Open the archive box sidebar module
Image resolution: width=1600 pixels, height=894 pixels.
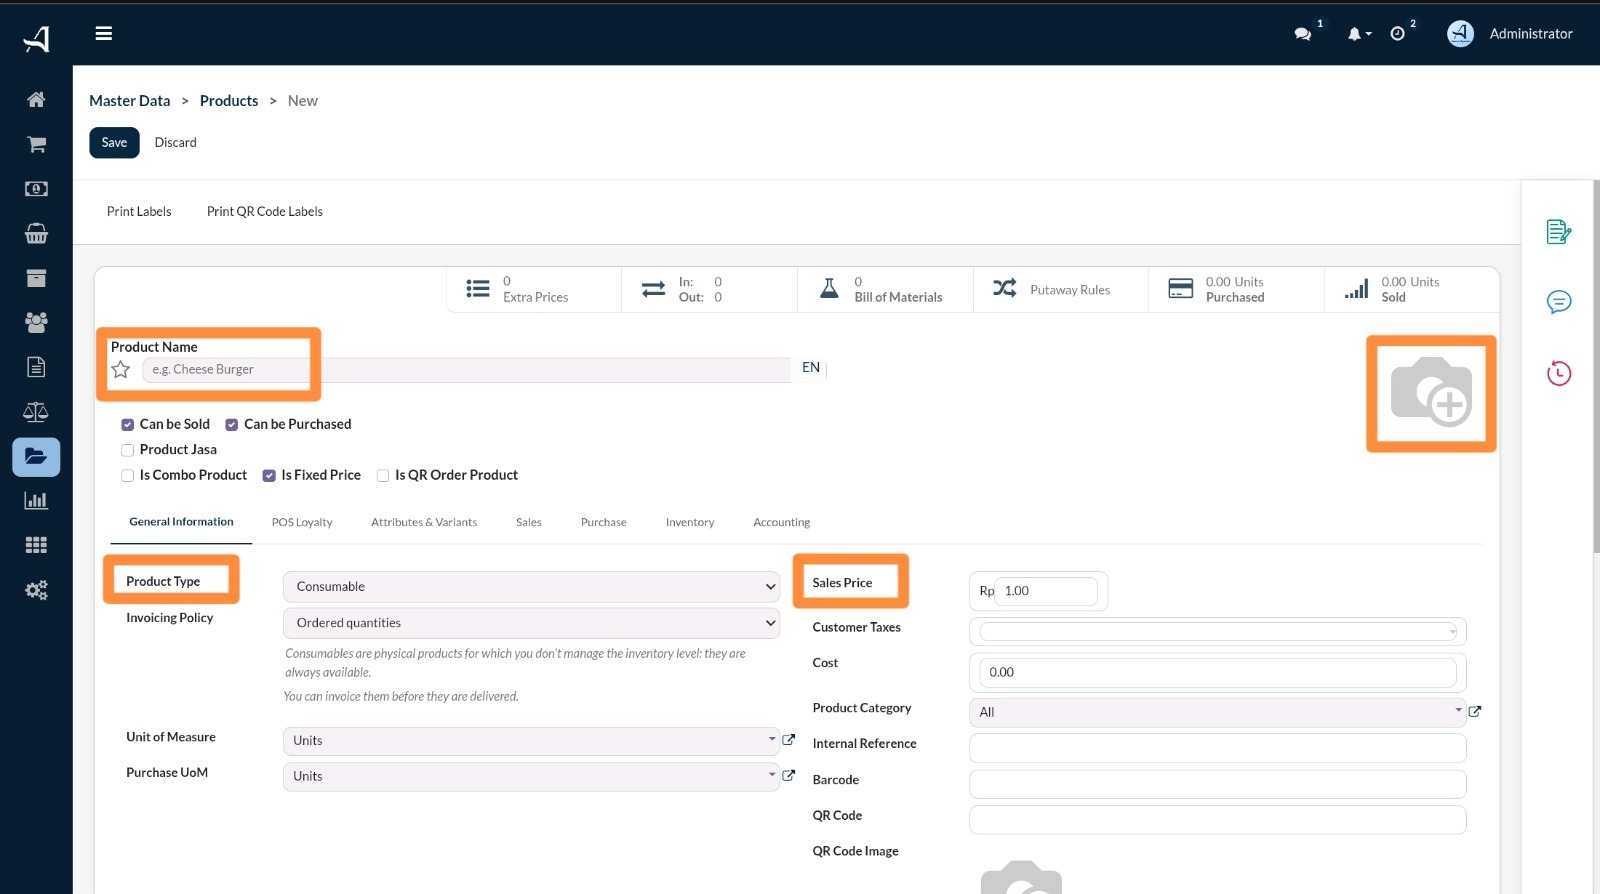tap(36, 278)
